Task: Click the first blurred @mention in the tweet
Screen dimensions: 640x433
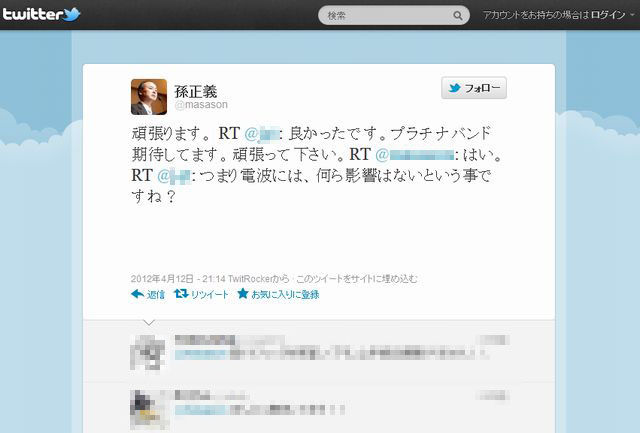Action: pos(262,133)
